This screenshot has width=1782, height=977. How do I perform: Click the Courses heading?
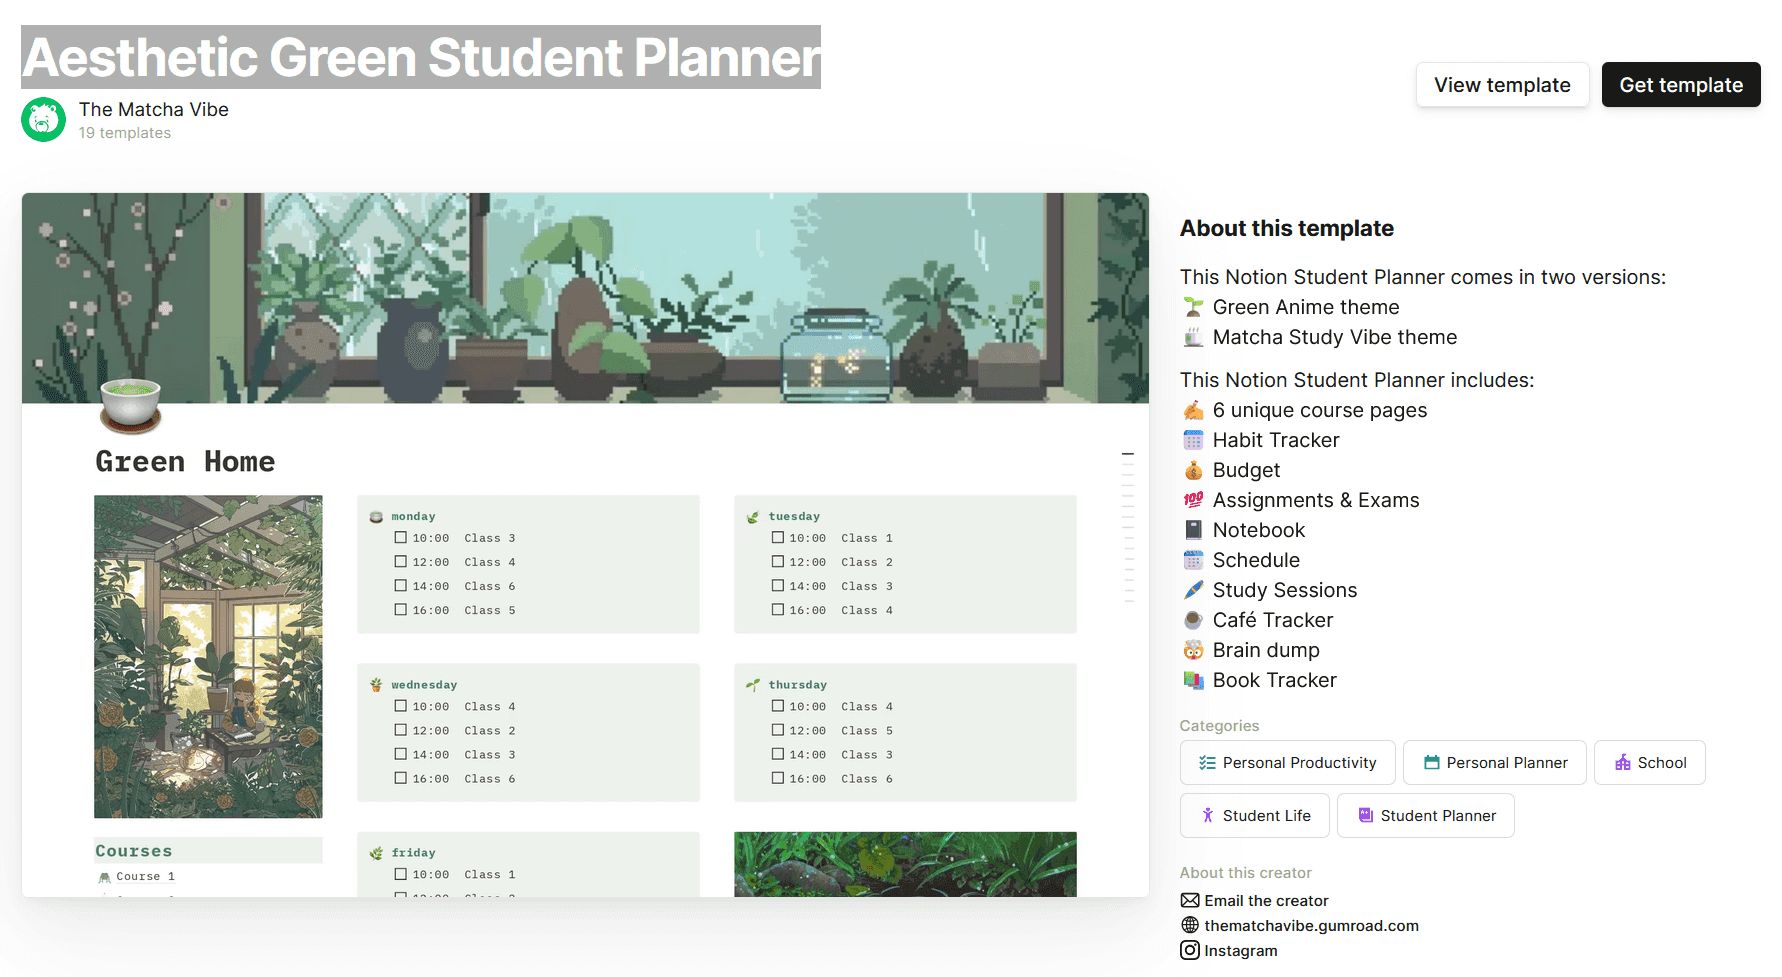click(x=134, y=851)
